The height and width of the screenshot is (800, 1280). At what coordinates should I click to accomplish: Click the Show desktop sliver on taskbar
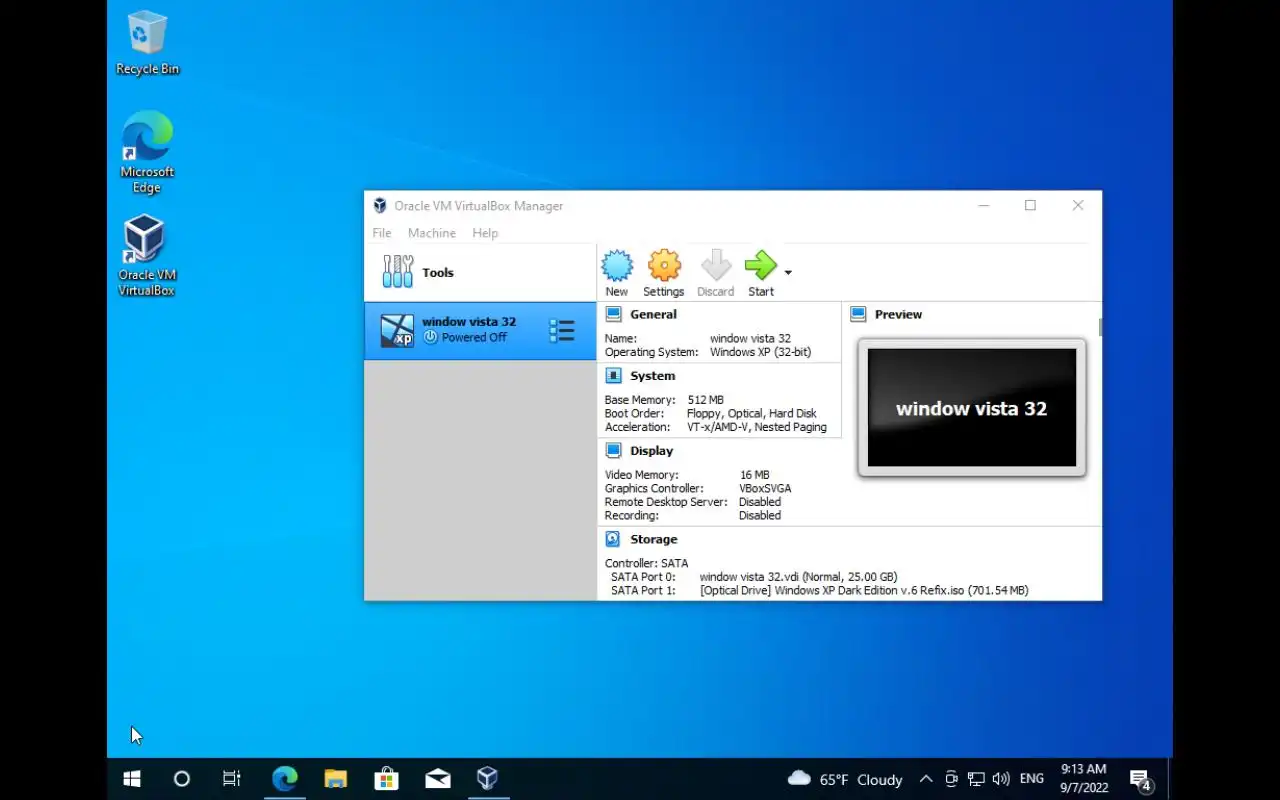tap(1170, 779)
